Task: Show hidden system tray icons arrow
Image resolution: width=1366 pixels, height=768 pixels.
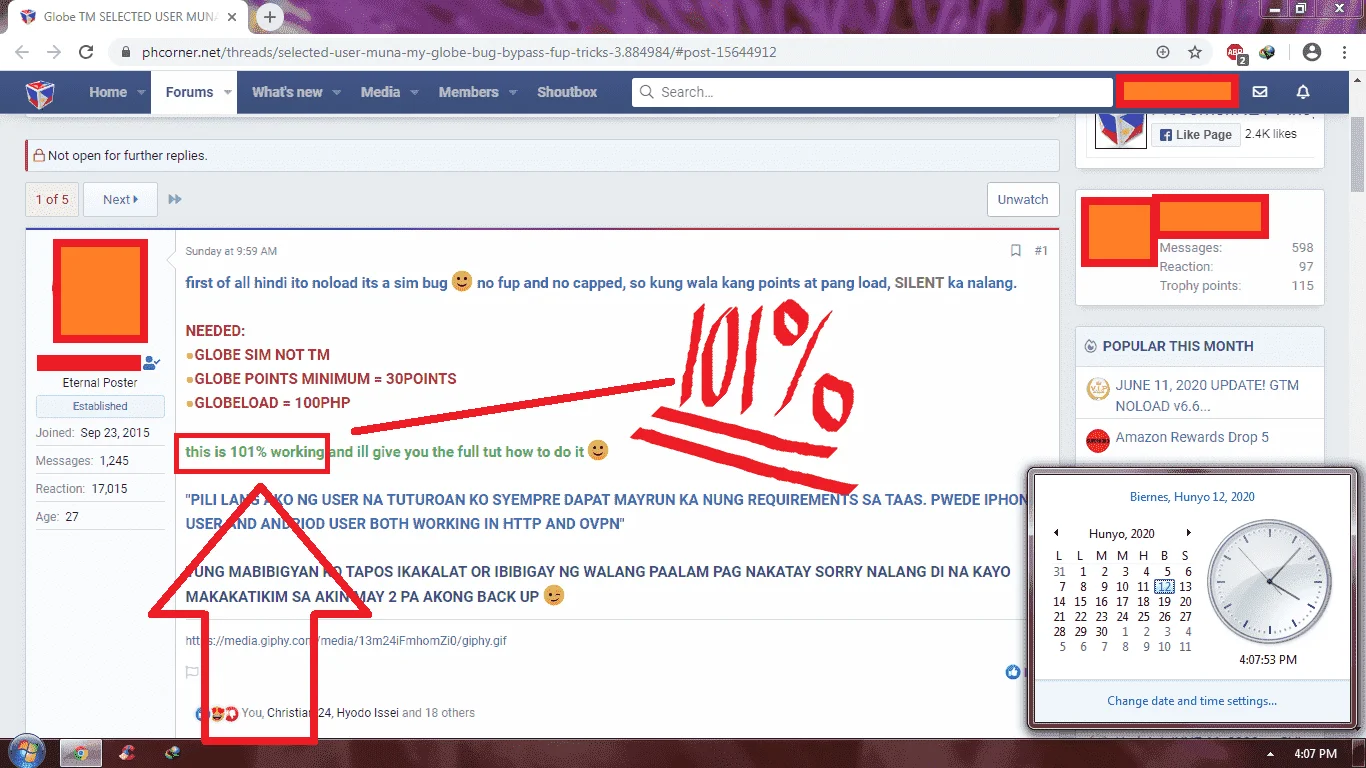Action: (x=1271, y=754)
